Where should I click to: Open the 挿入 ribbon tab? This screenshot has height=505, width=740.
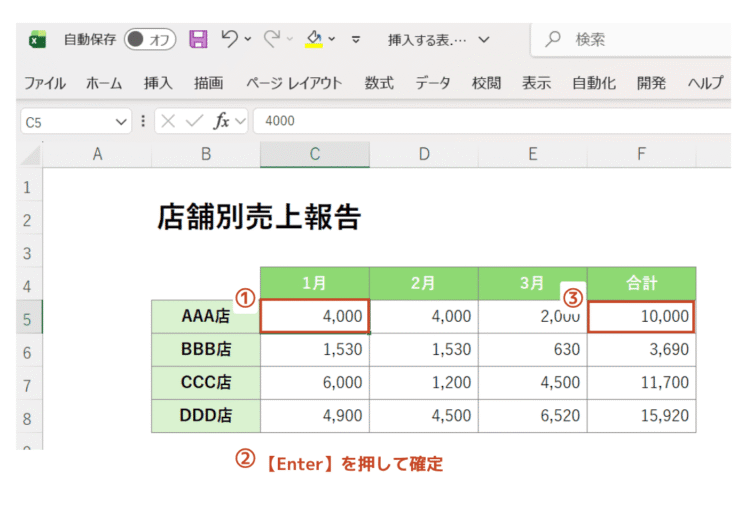click(x=158, y=83)
